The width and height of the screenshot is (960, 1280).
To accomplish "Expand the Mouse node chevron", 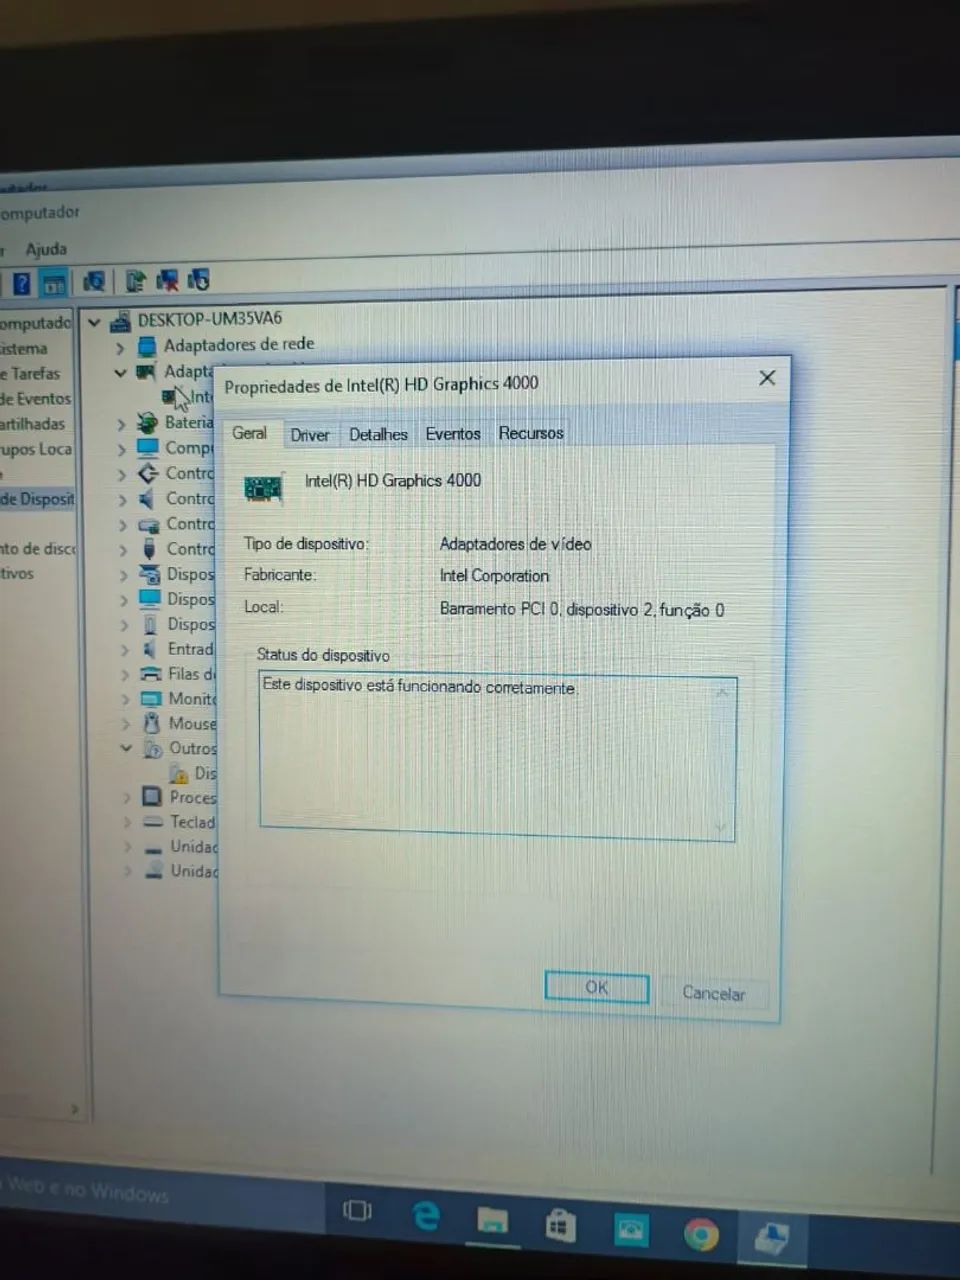I will click(126, 724).
